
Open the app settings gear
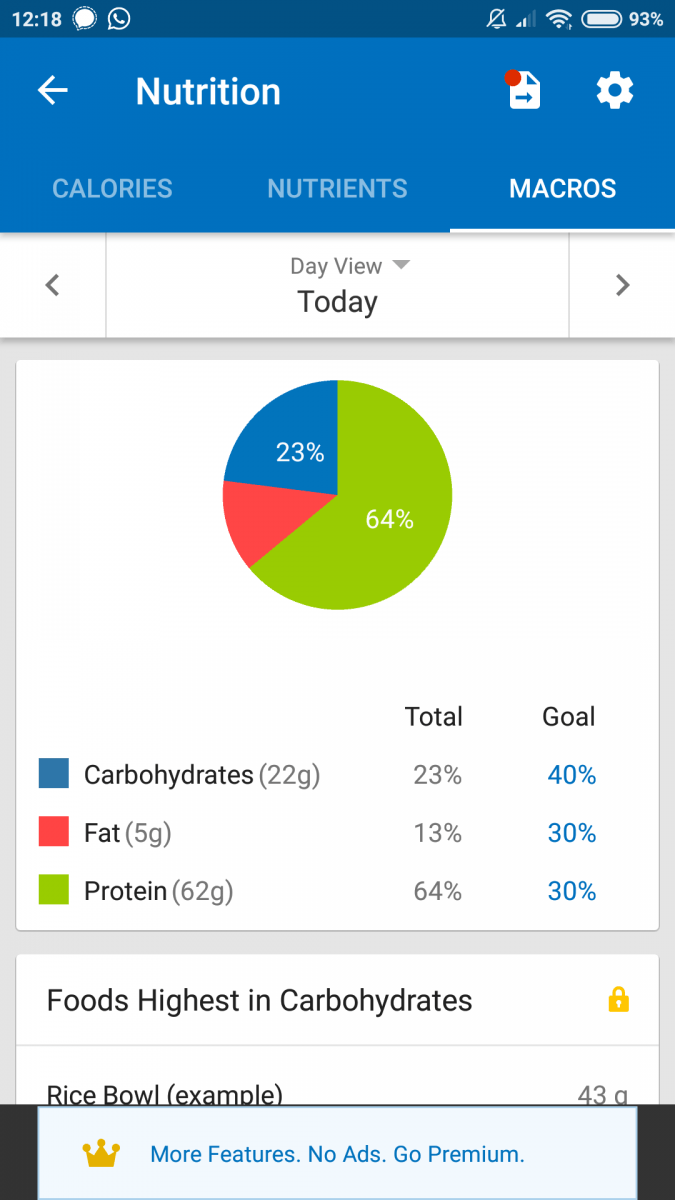tap(614, 90)
